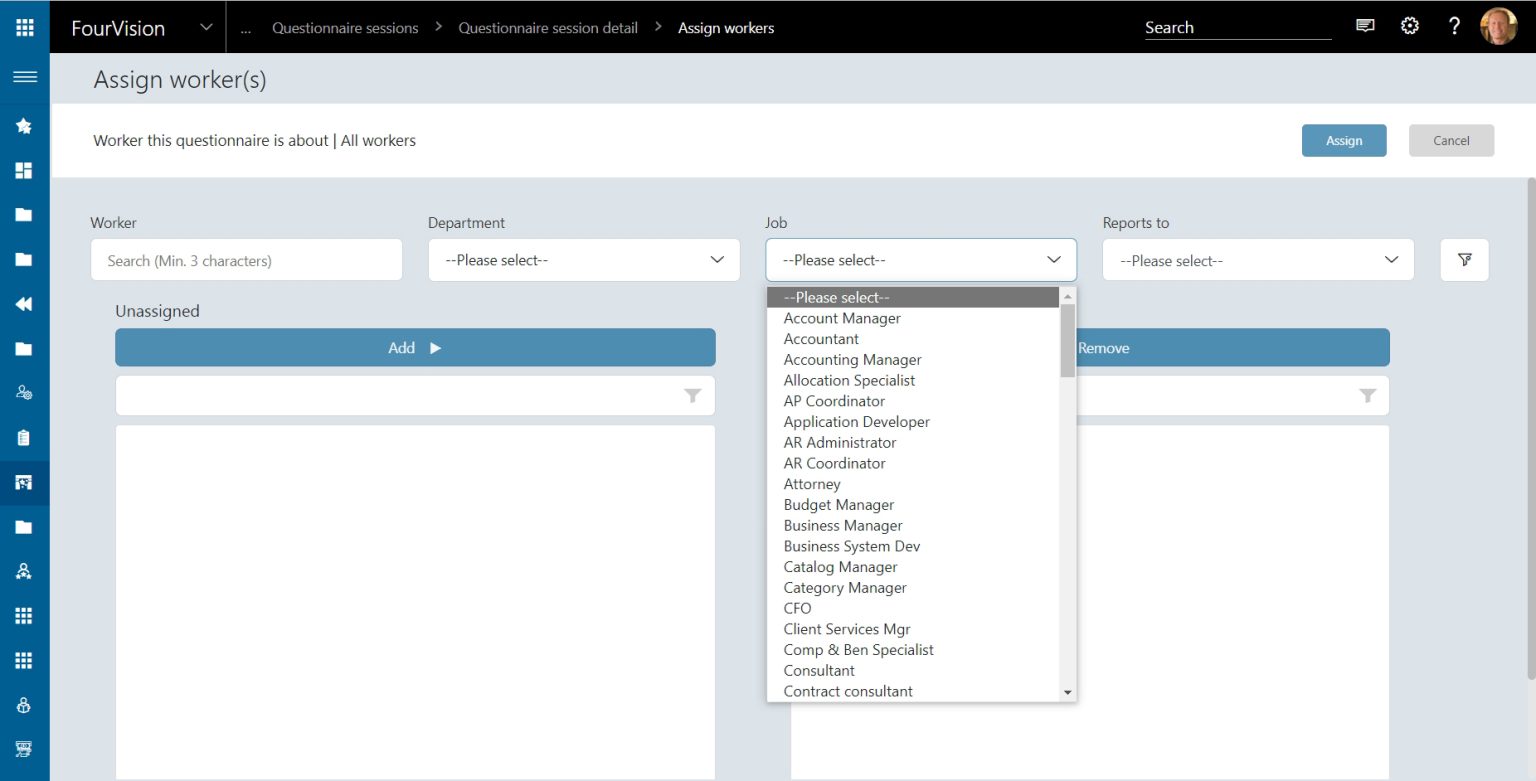Click the help question mark icon
1536x781 pixels.
pos(1454,27)
